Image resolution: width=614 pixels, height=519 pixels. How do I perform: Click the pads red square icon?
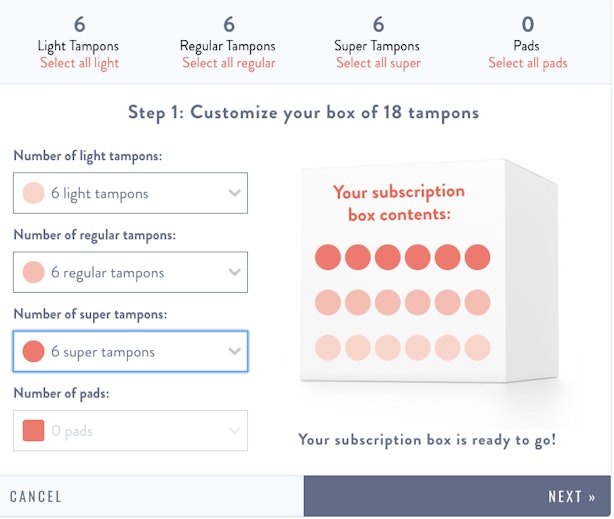[33, 430]
